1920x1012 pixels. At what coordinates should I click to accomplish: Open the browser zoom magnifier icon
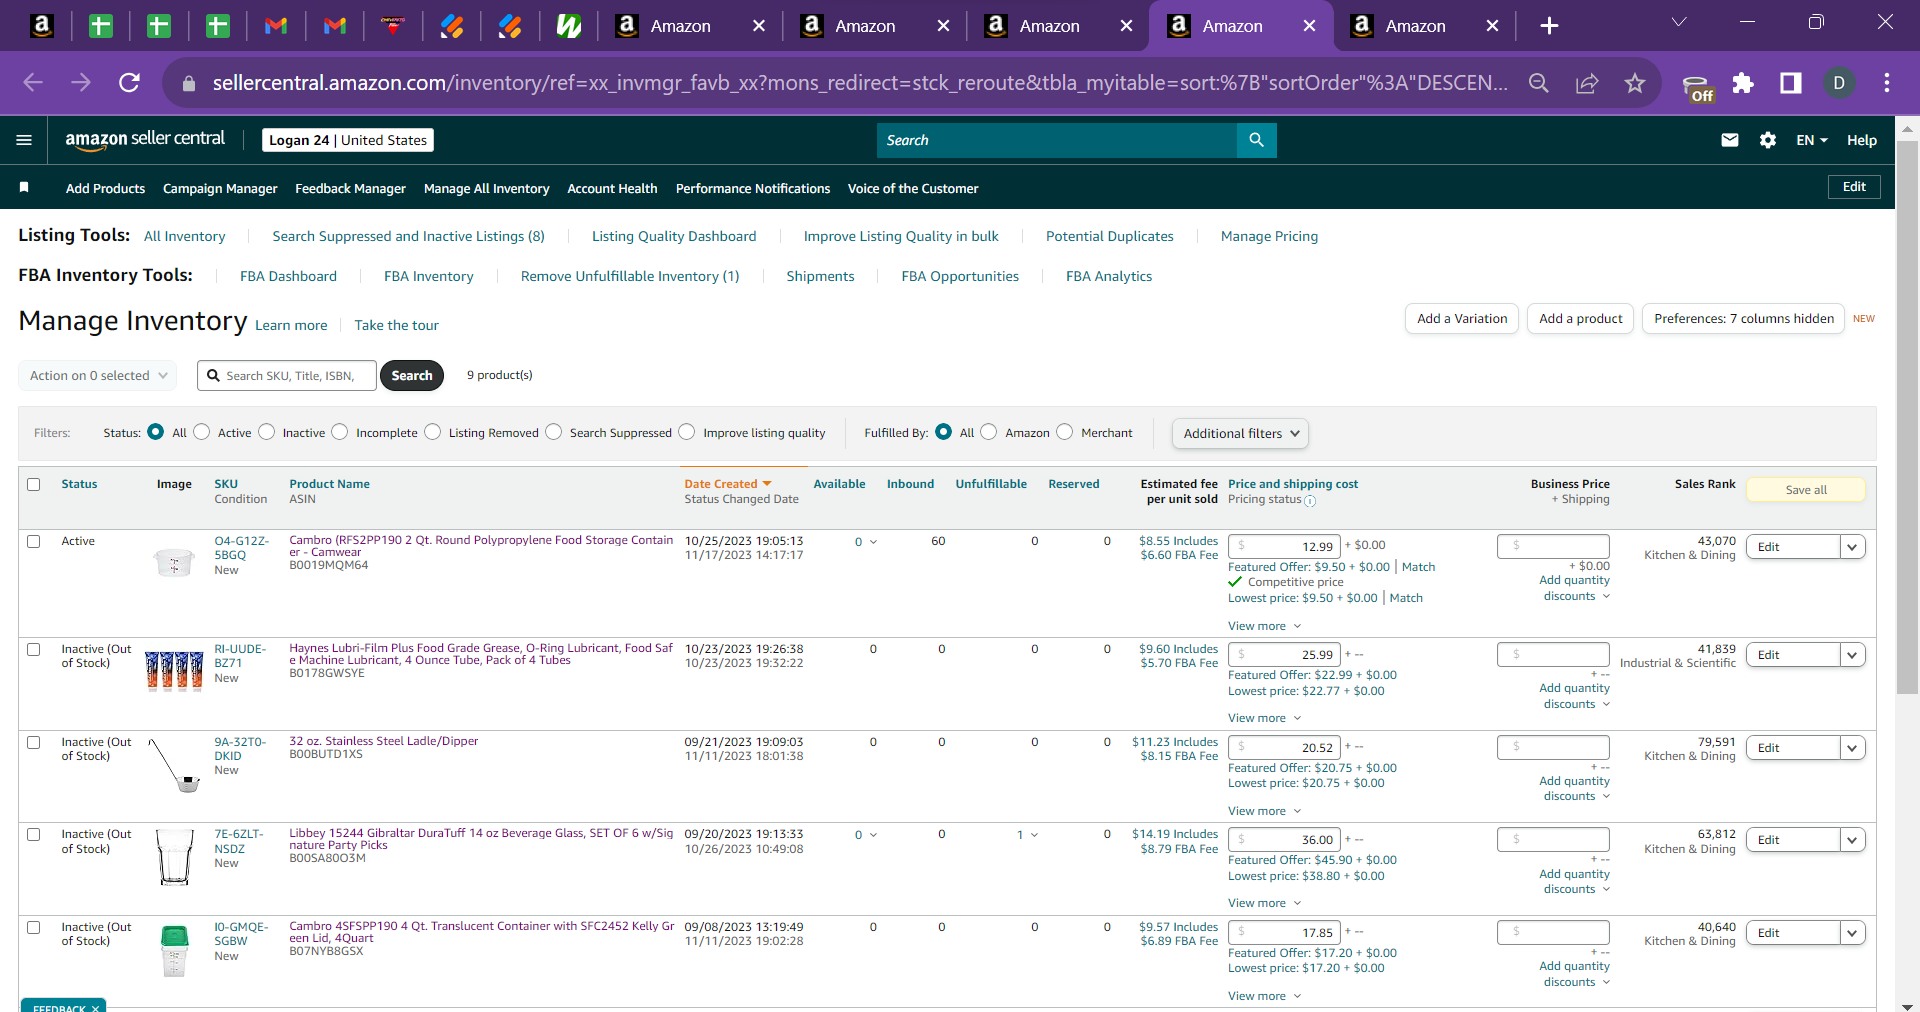(1539, 83)
